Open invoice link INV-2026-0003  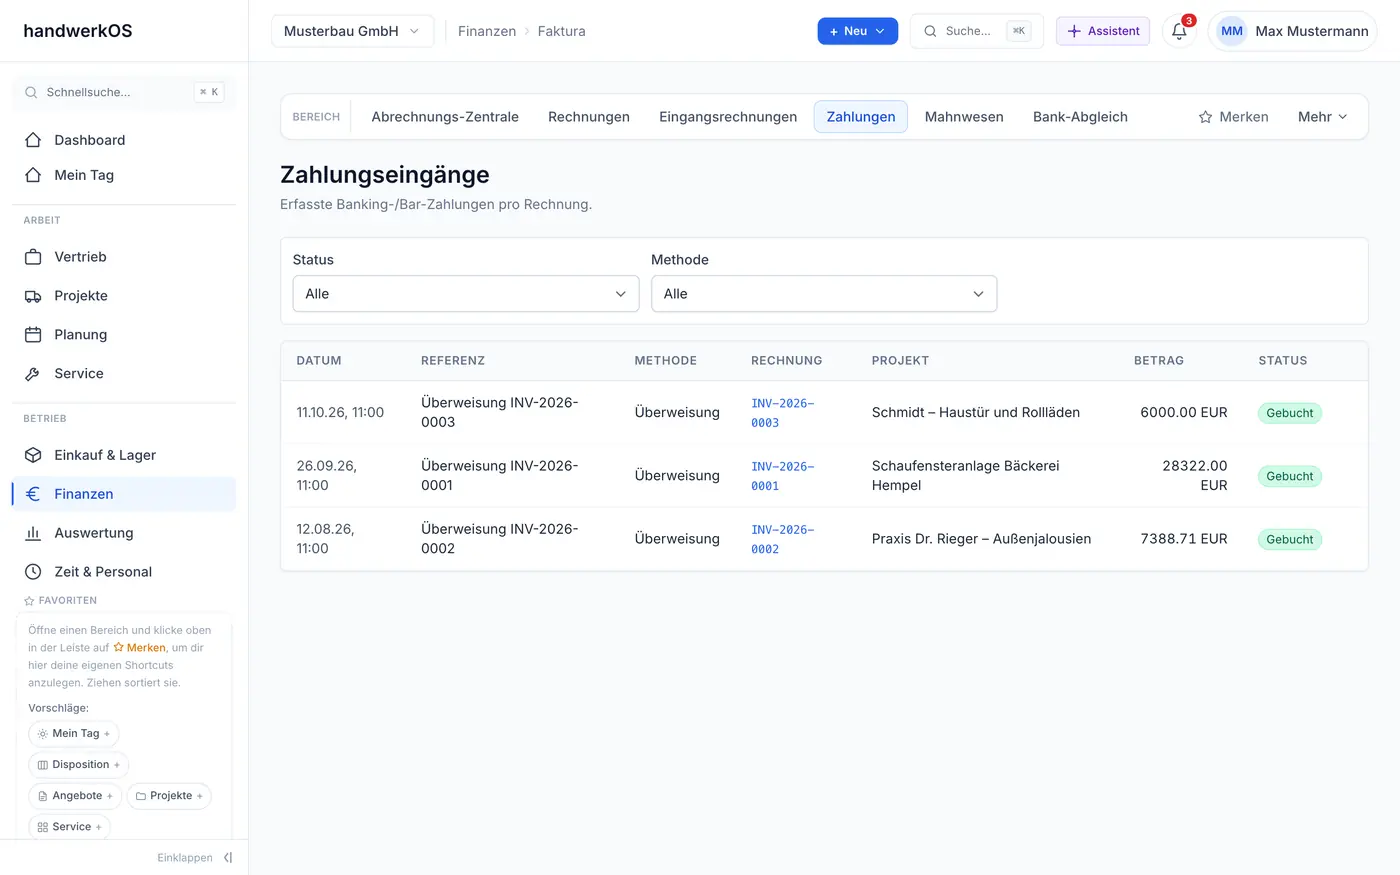point(783,413)
